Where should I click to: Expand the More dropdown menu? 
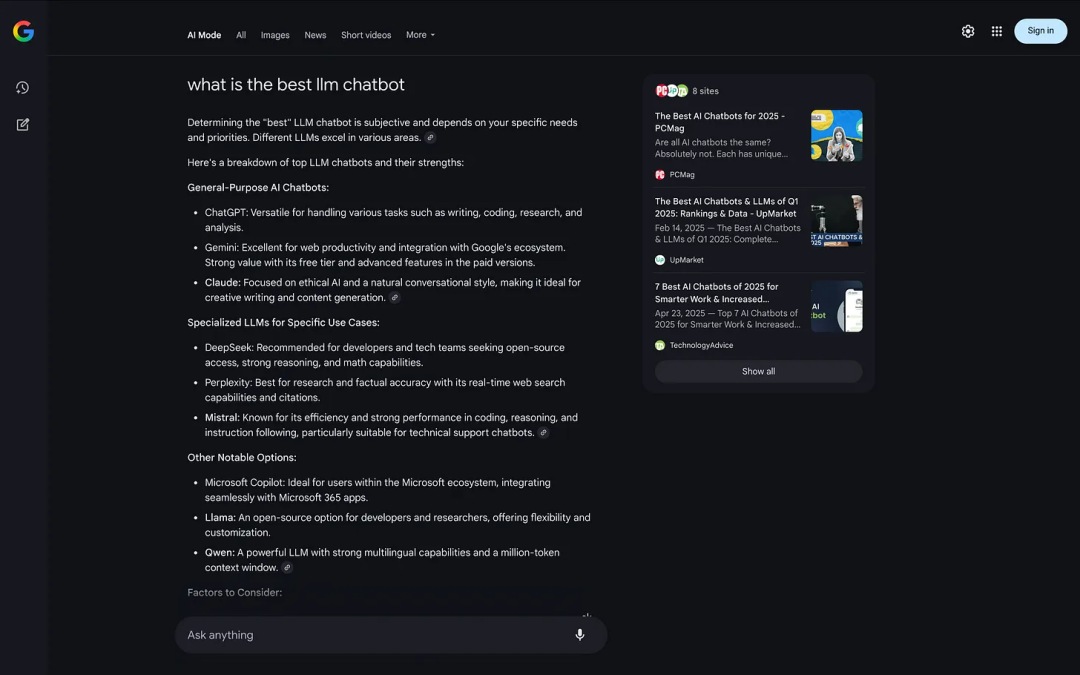point(420,35)
